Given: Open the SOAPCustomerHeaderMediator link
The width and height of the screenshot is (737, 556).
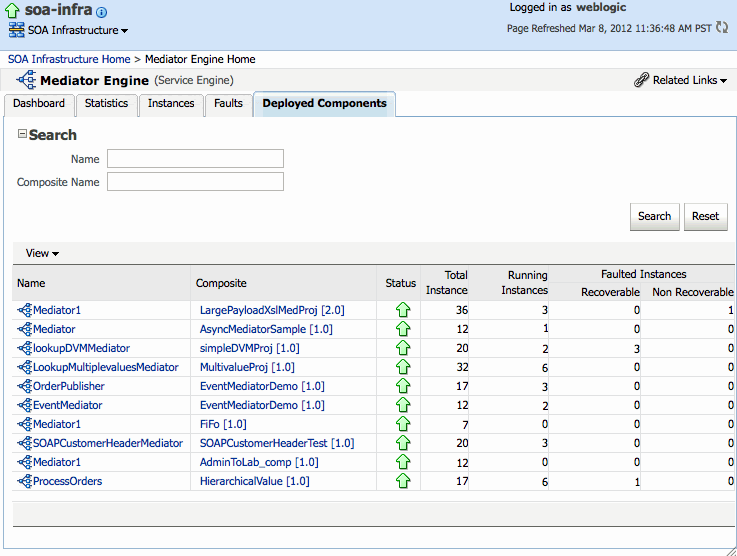Looking at the screenshot, I should coord(108,443).
